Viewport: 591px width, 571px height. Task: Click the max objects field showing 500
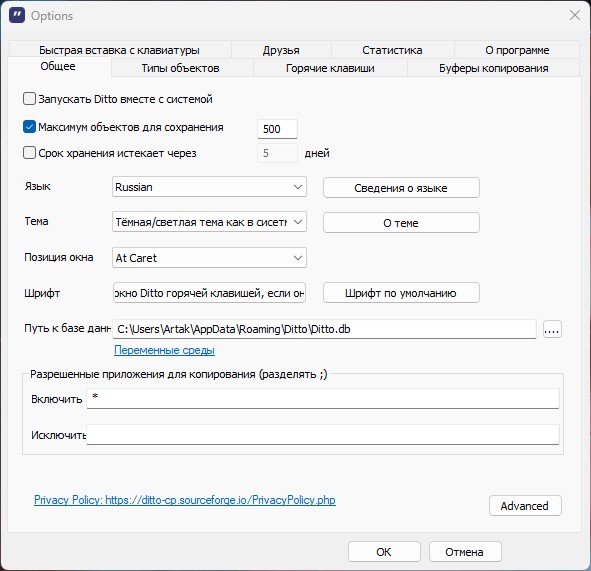tap(277, 129)
